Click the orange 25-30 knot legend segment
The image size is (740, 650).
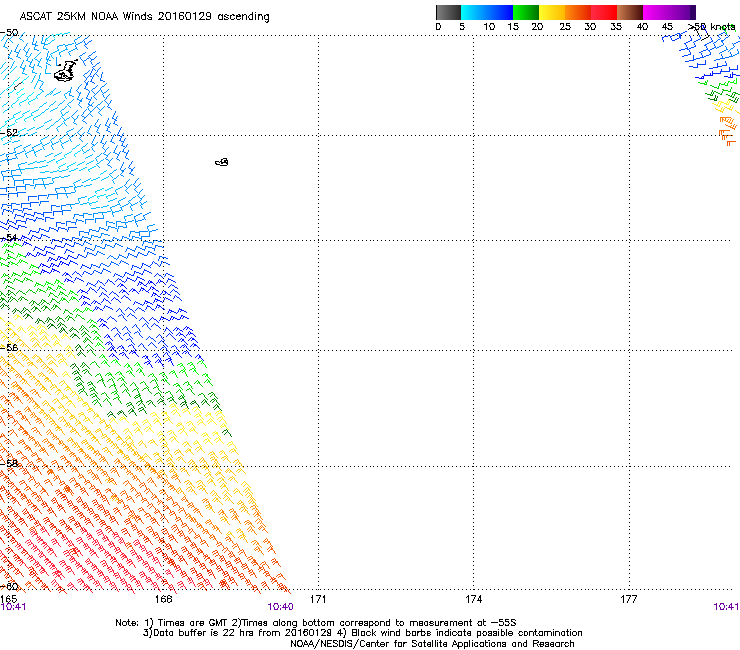(x=578, y=12)
